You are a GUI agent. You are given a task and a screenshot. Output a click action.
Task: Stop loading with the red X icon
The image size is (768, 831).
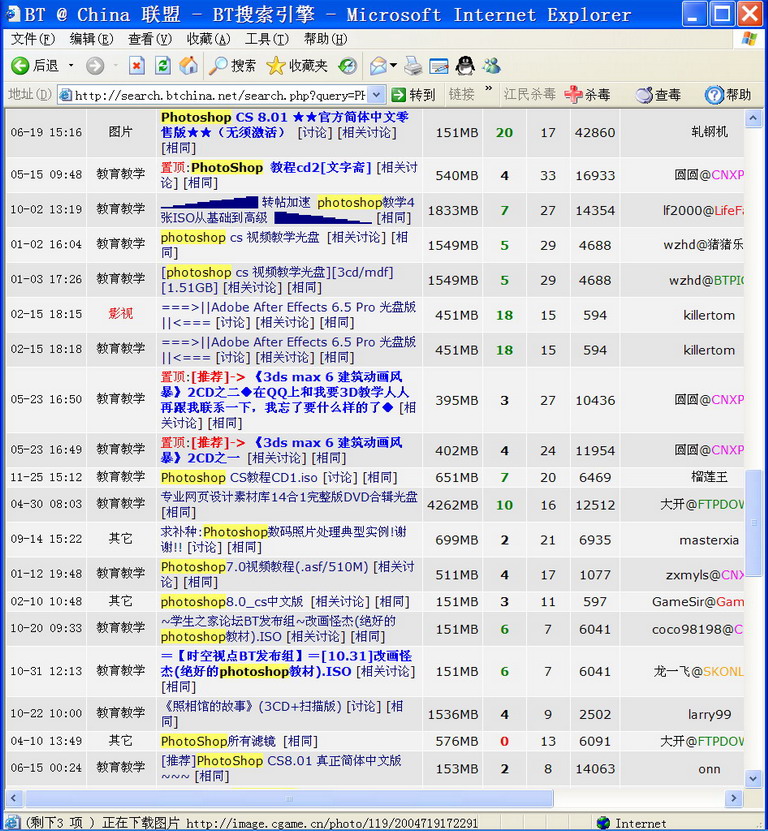click(137, 66)
